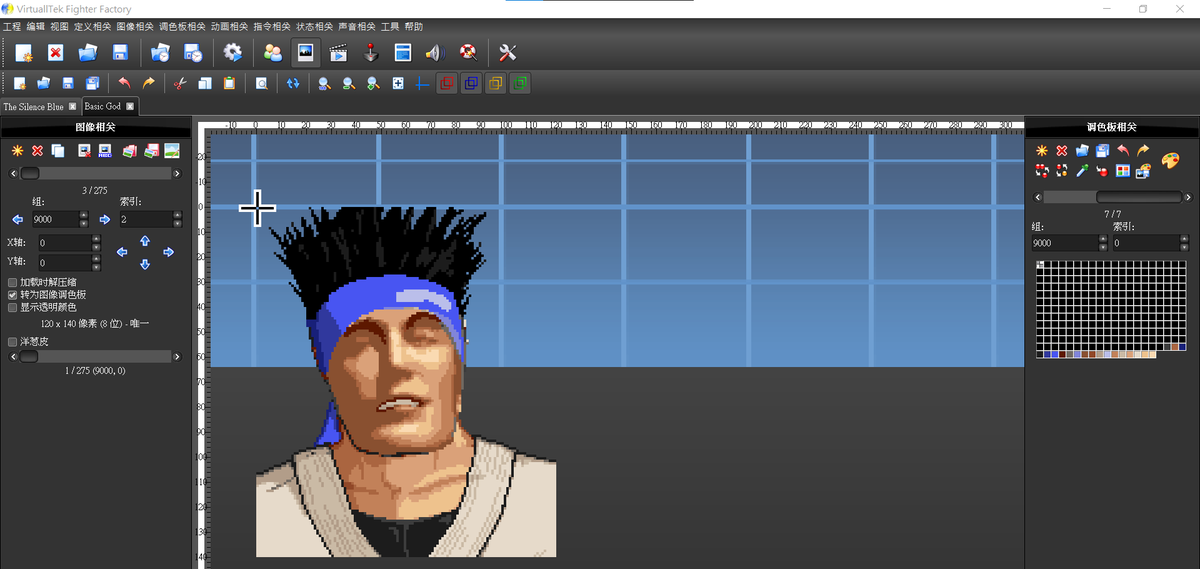Viewport: 1200px width, 569px height.
Task: Open the animations clapperboard icon
Action: (338, 53)
